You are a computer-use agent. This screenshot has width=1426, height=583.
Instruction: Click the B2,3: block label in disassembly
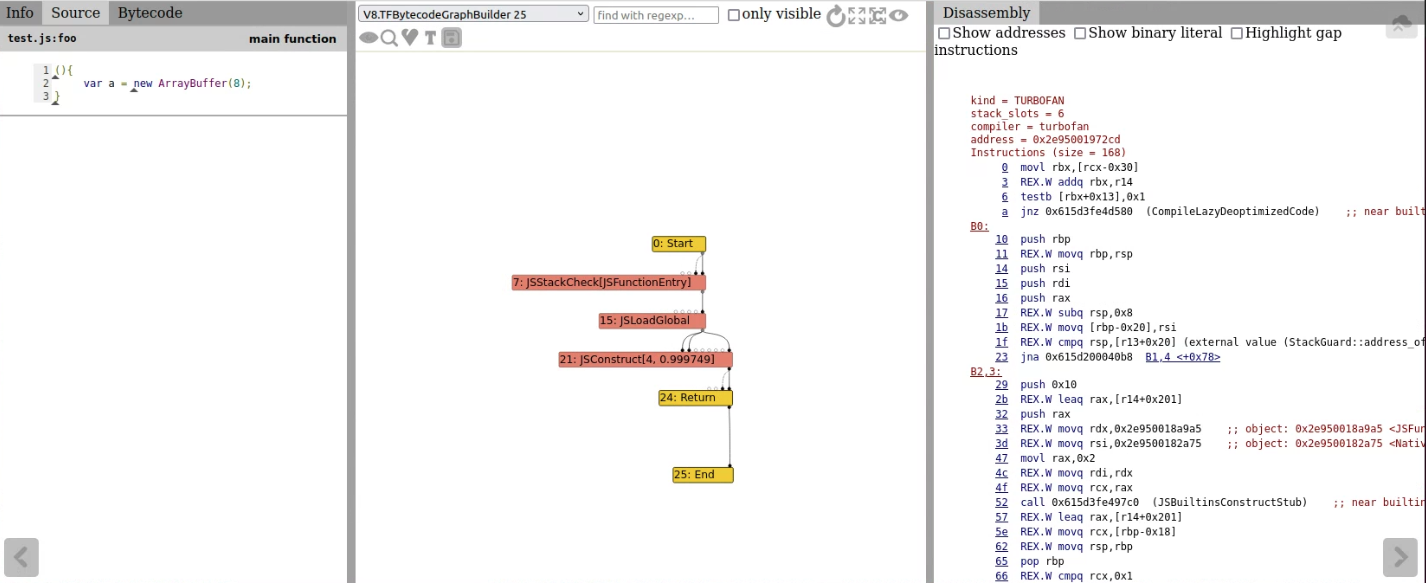986,372
